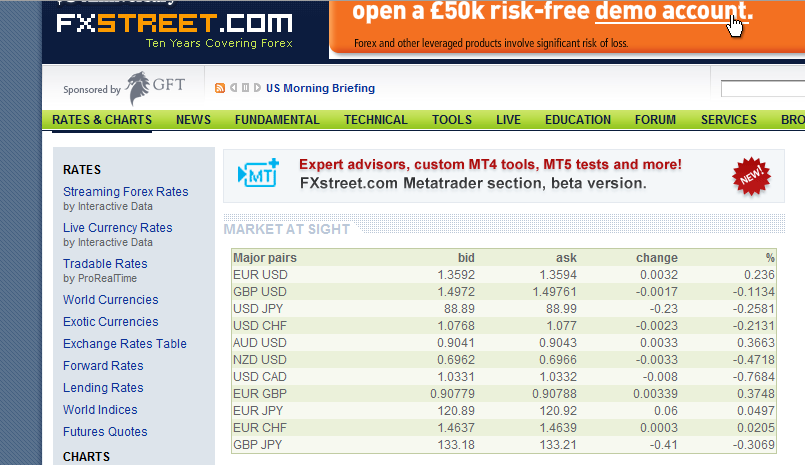Open Exotic Currencies link
This screenshot has width=805, height=465.
click(x=110, y=322)
